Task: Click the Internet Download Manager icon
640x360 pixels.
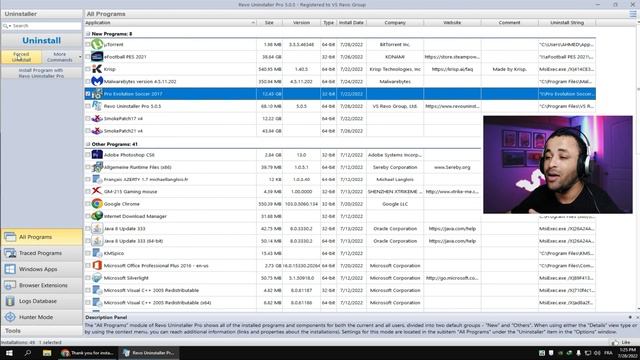Action: pos(97,216)
